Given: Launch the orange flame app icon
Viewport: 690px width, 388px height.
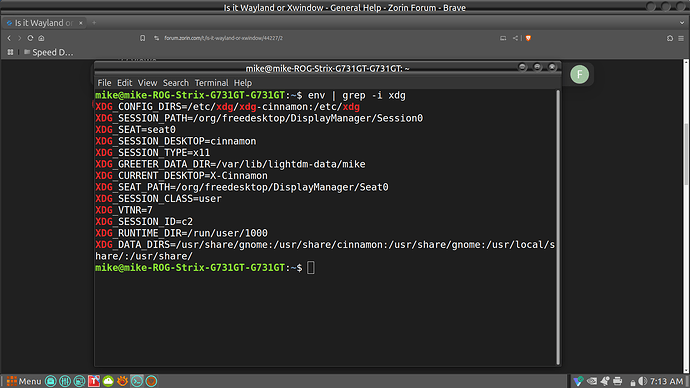Looking at the screenshot, I should click(122, 381).
